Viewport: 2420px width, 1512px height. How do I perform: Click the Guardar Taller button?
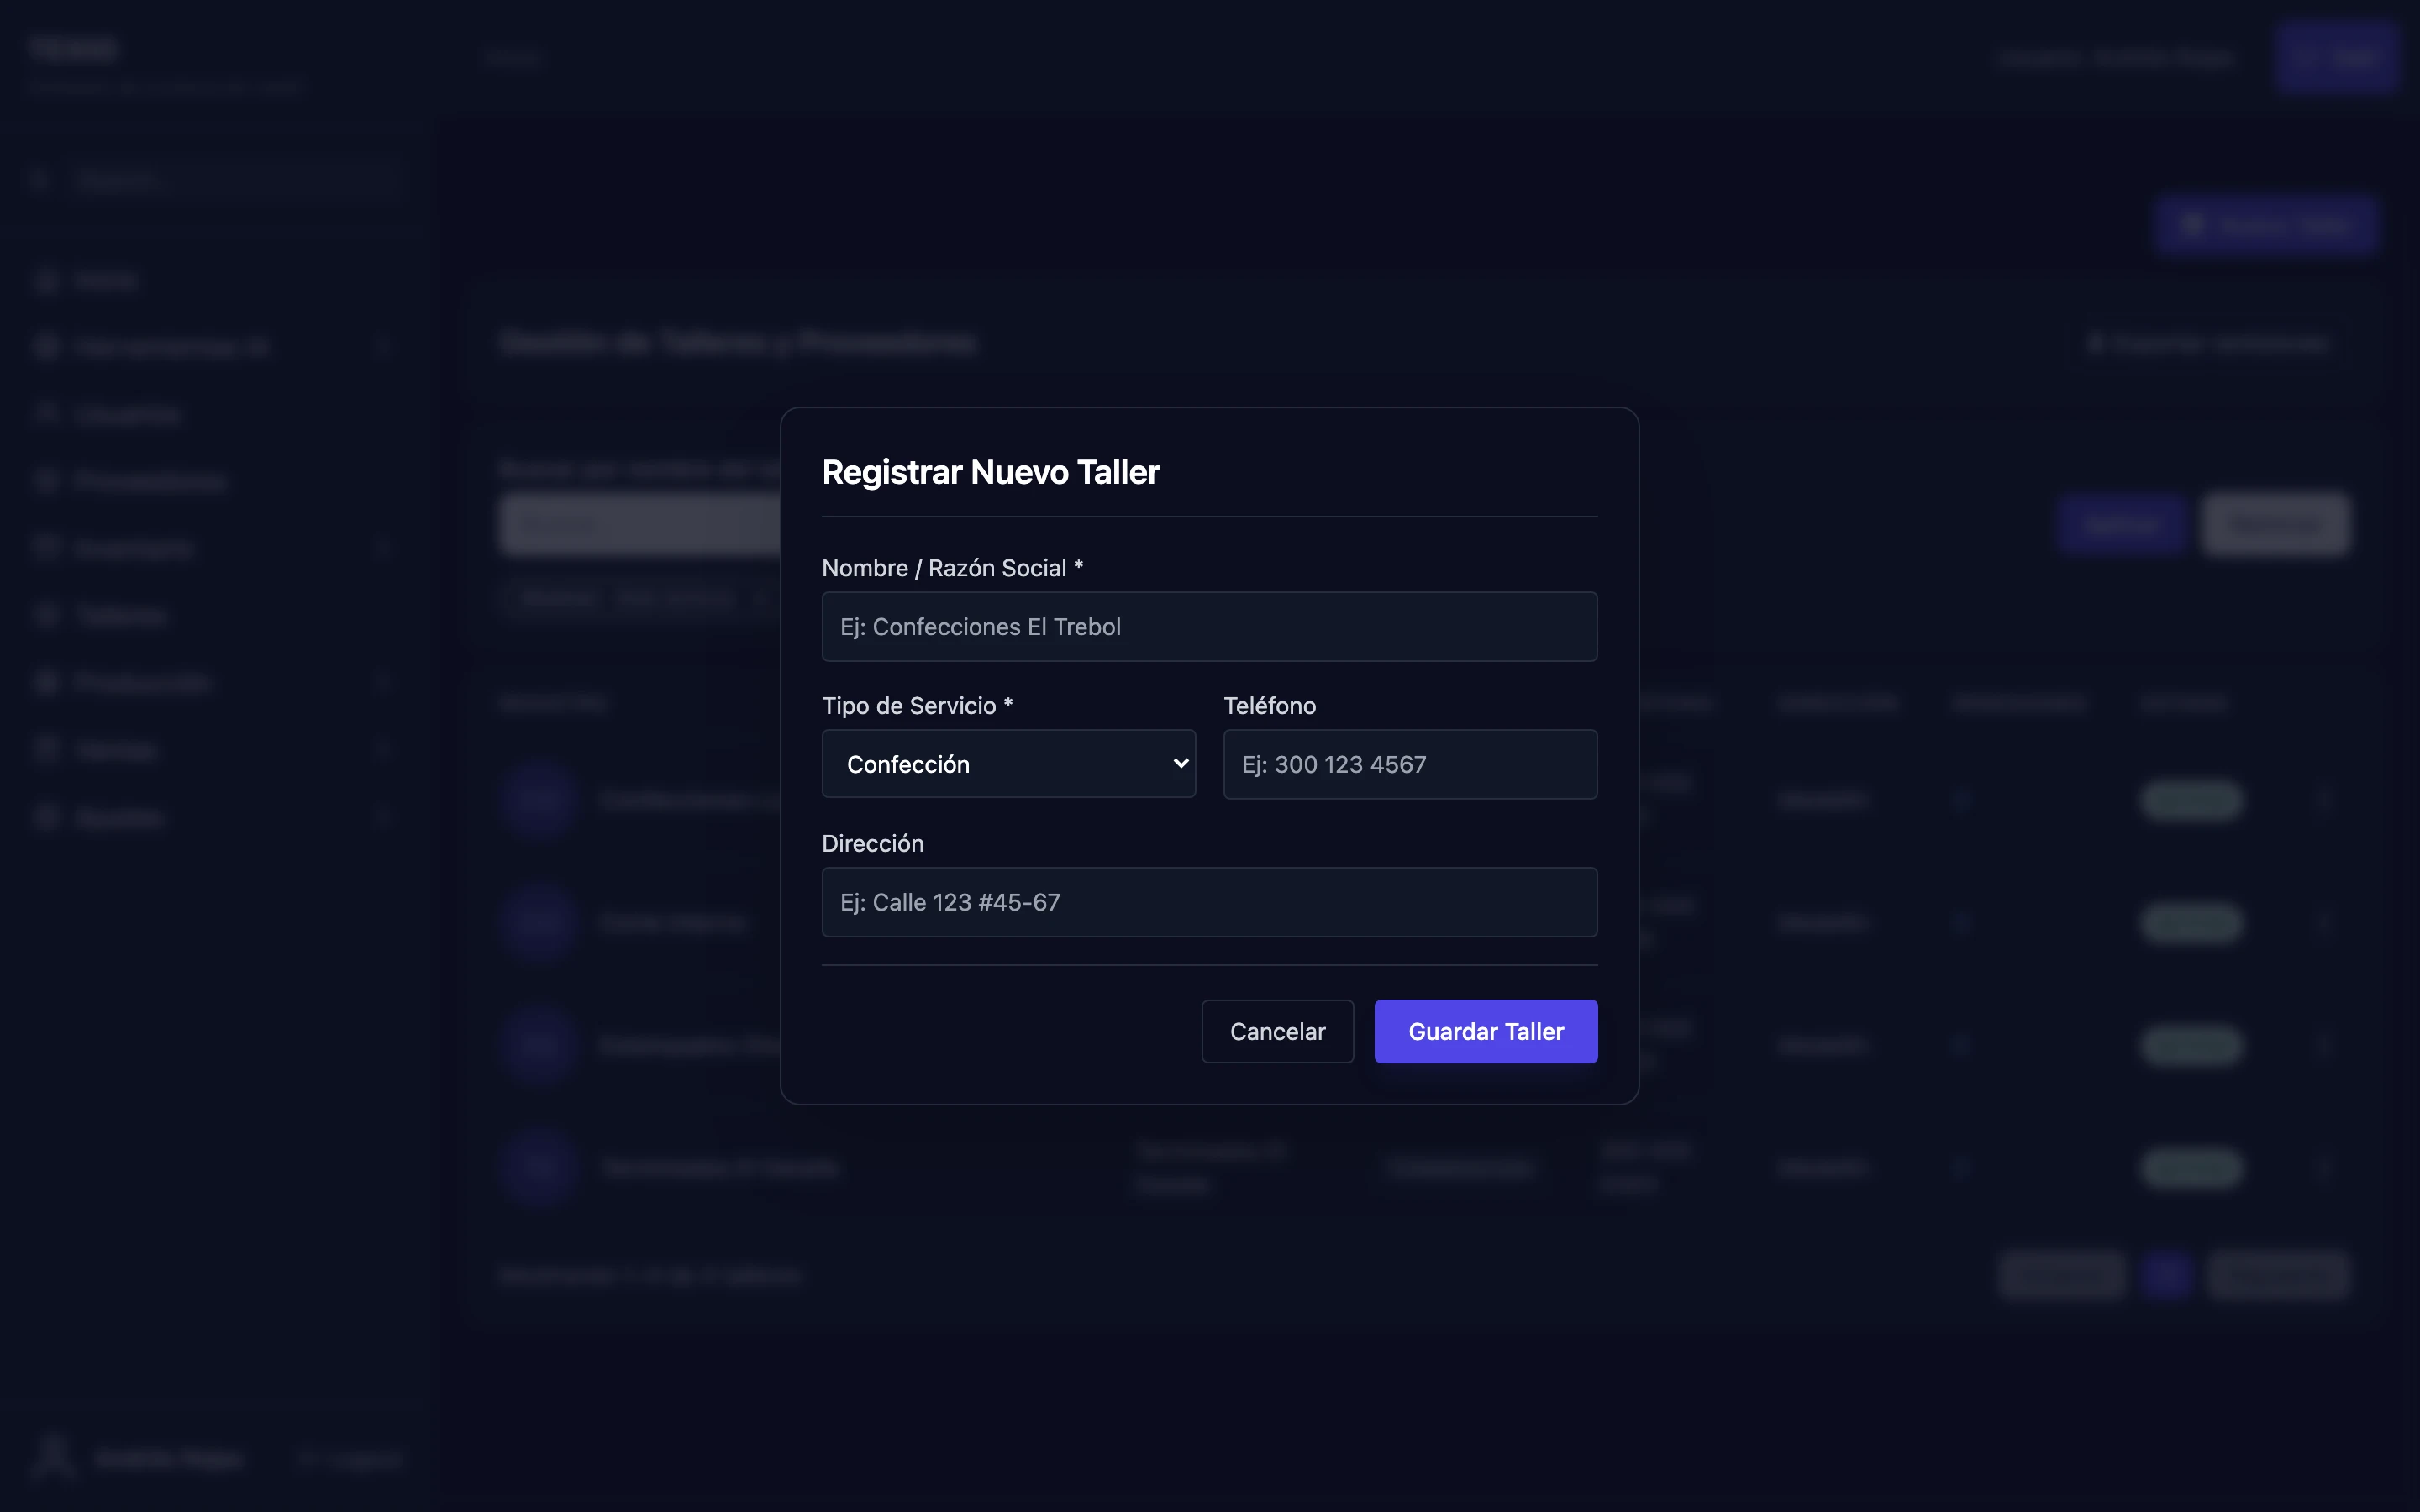[x=1485, y=1031]
